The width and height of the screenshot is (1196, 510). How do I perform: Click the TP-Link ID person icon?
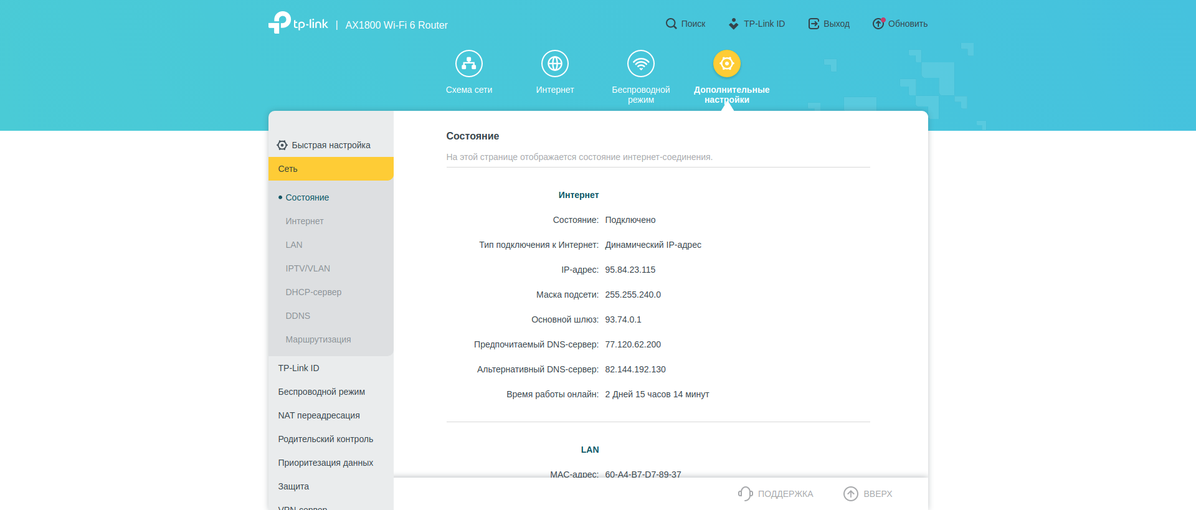click(734, 24)
